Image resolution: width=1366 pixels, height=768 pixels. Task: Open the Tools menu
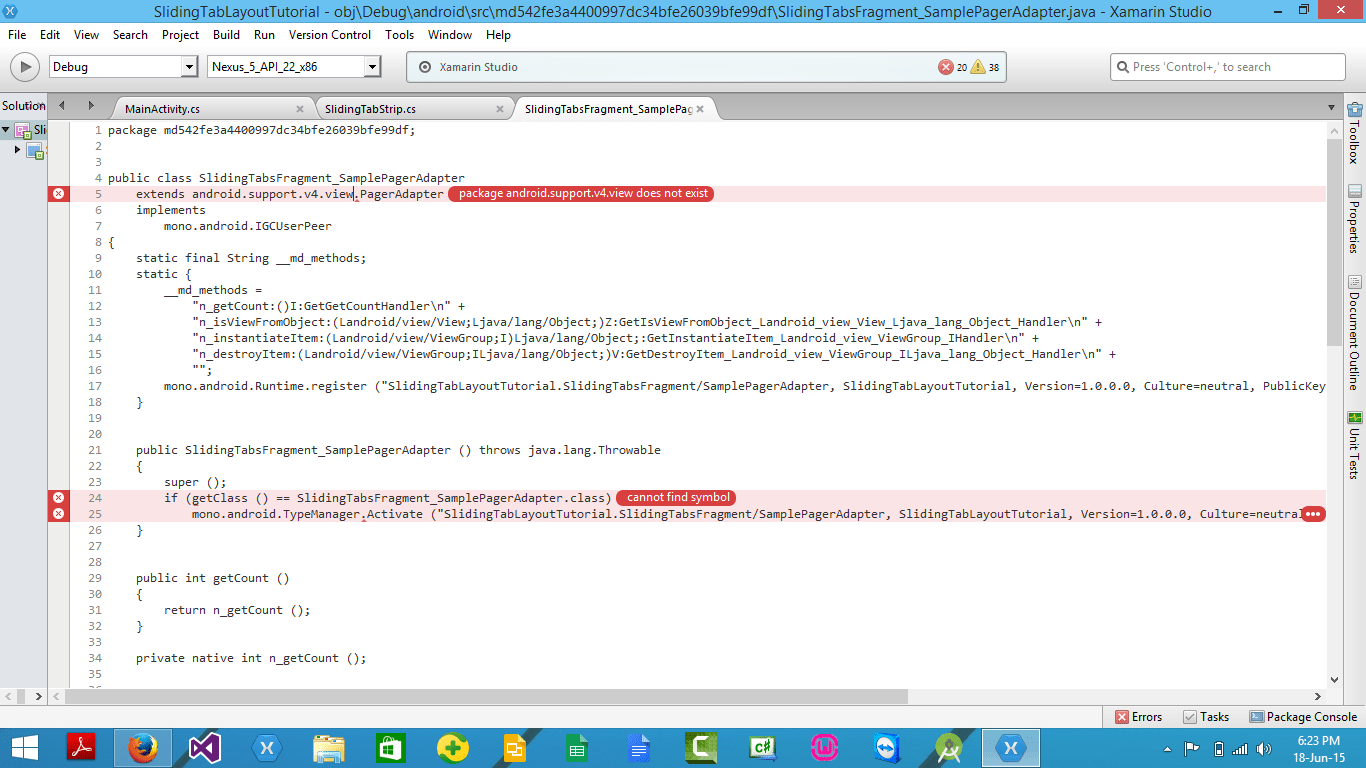click(400, 35)
